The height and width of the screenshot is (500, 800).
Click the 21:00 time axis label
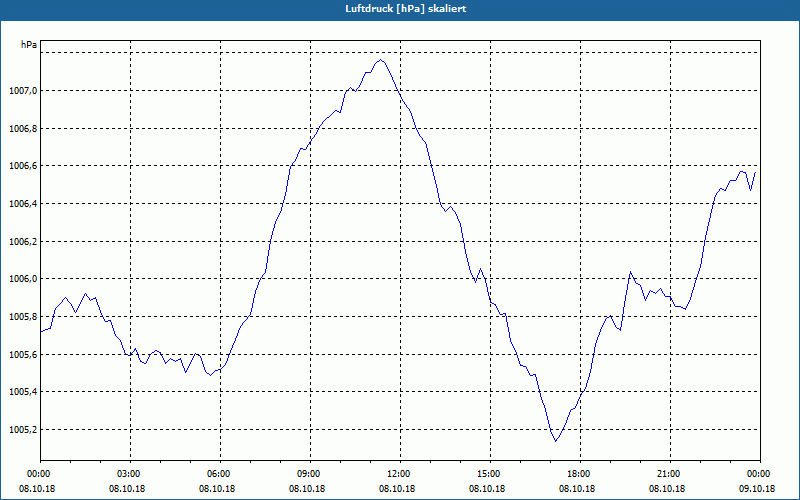pos(667,474)
